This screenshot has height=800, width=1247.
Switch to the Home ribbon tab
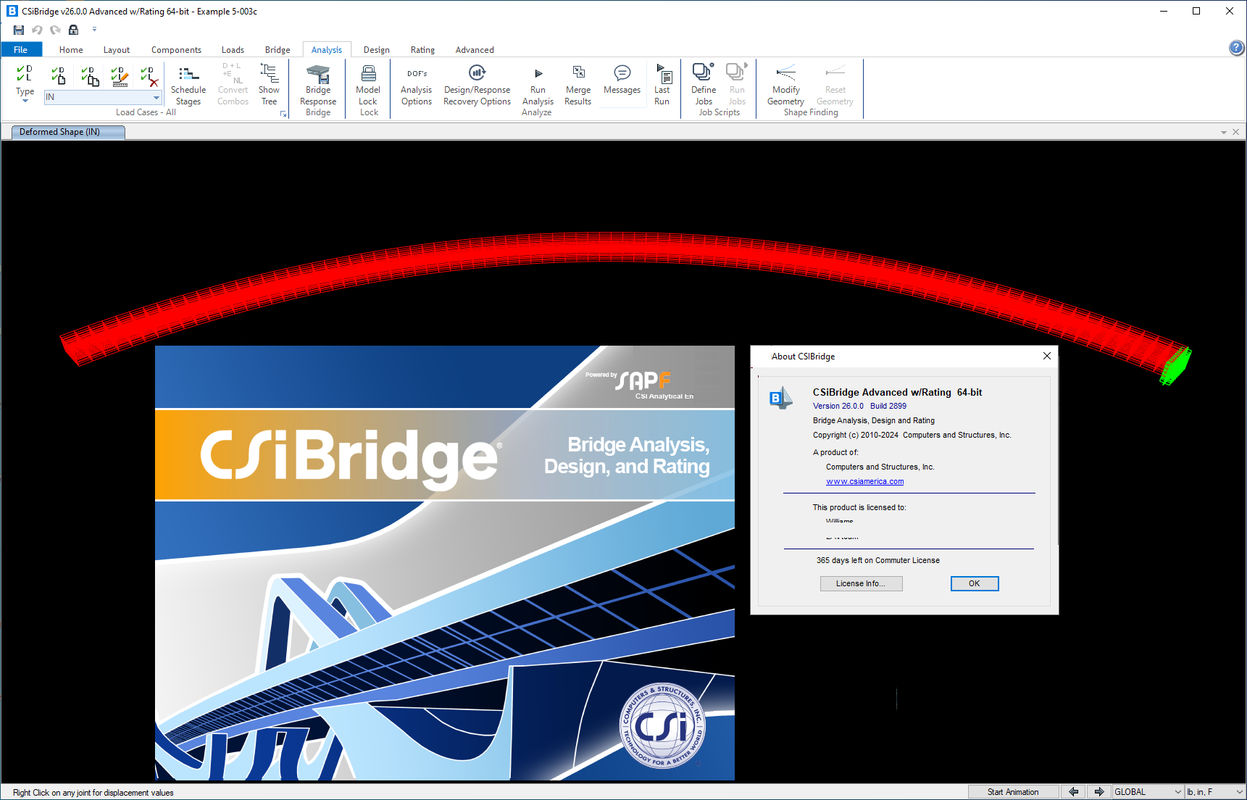click(x=71, y=49)
